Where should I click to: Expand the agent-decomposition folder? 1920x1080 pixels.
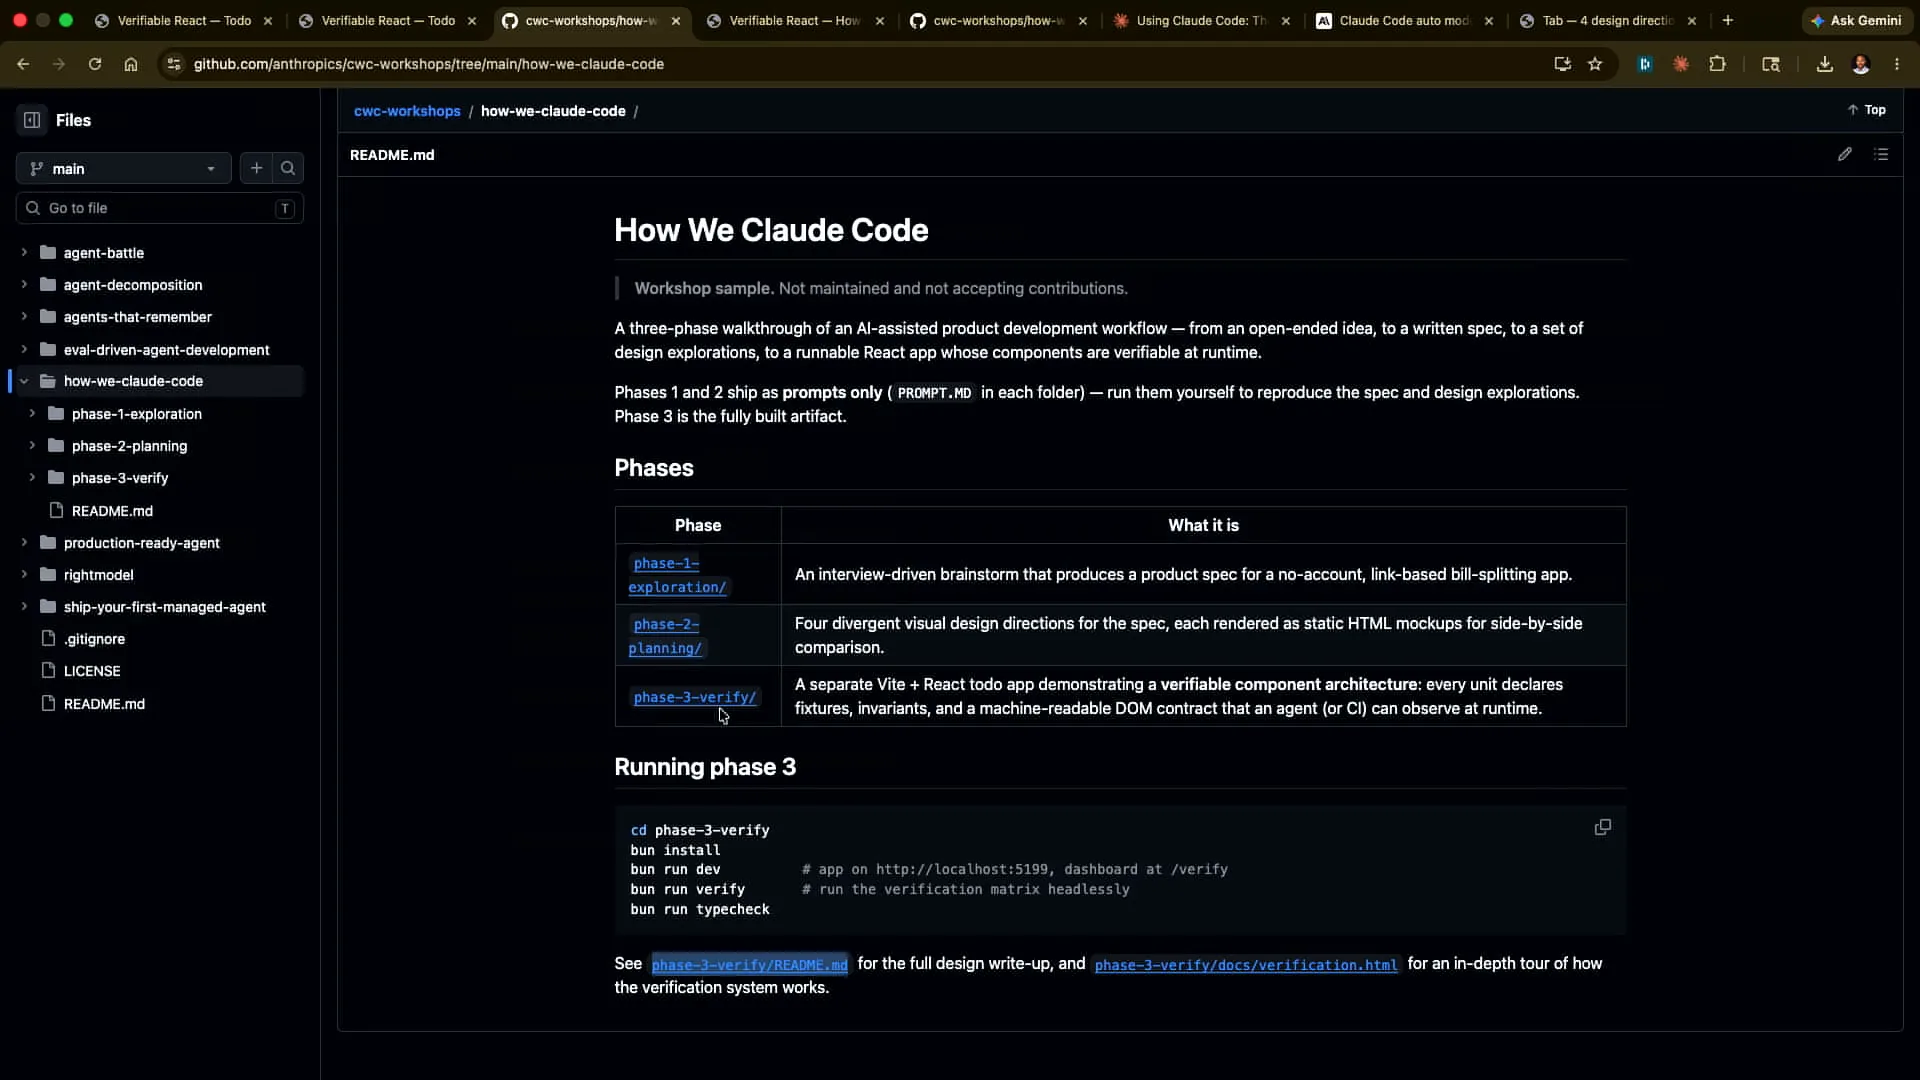(24, 285)
